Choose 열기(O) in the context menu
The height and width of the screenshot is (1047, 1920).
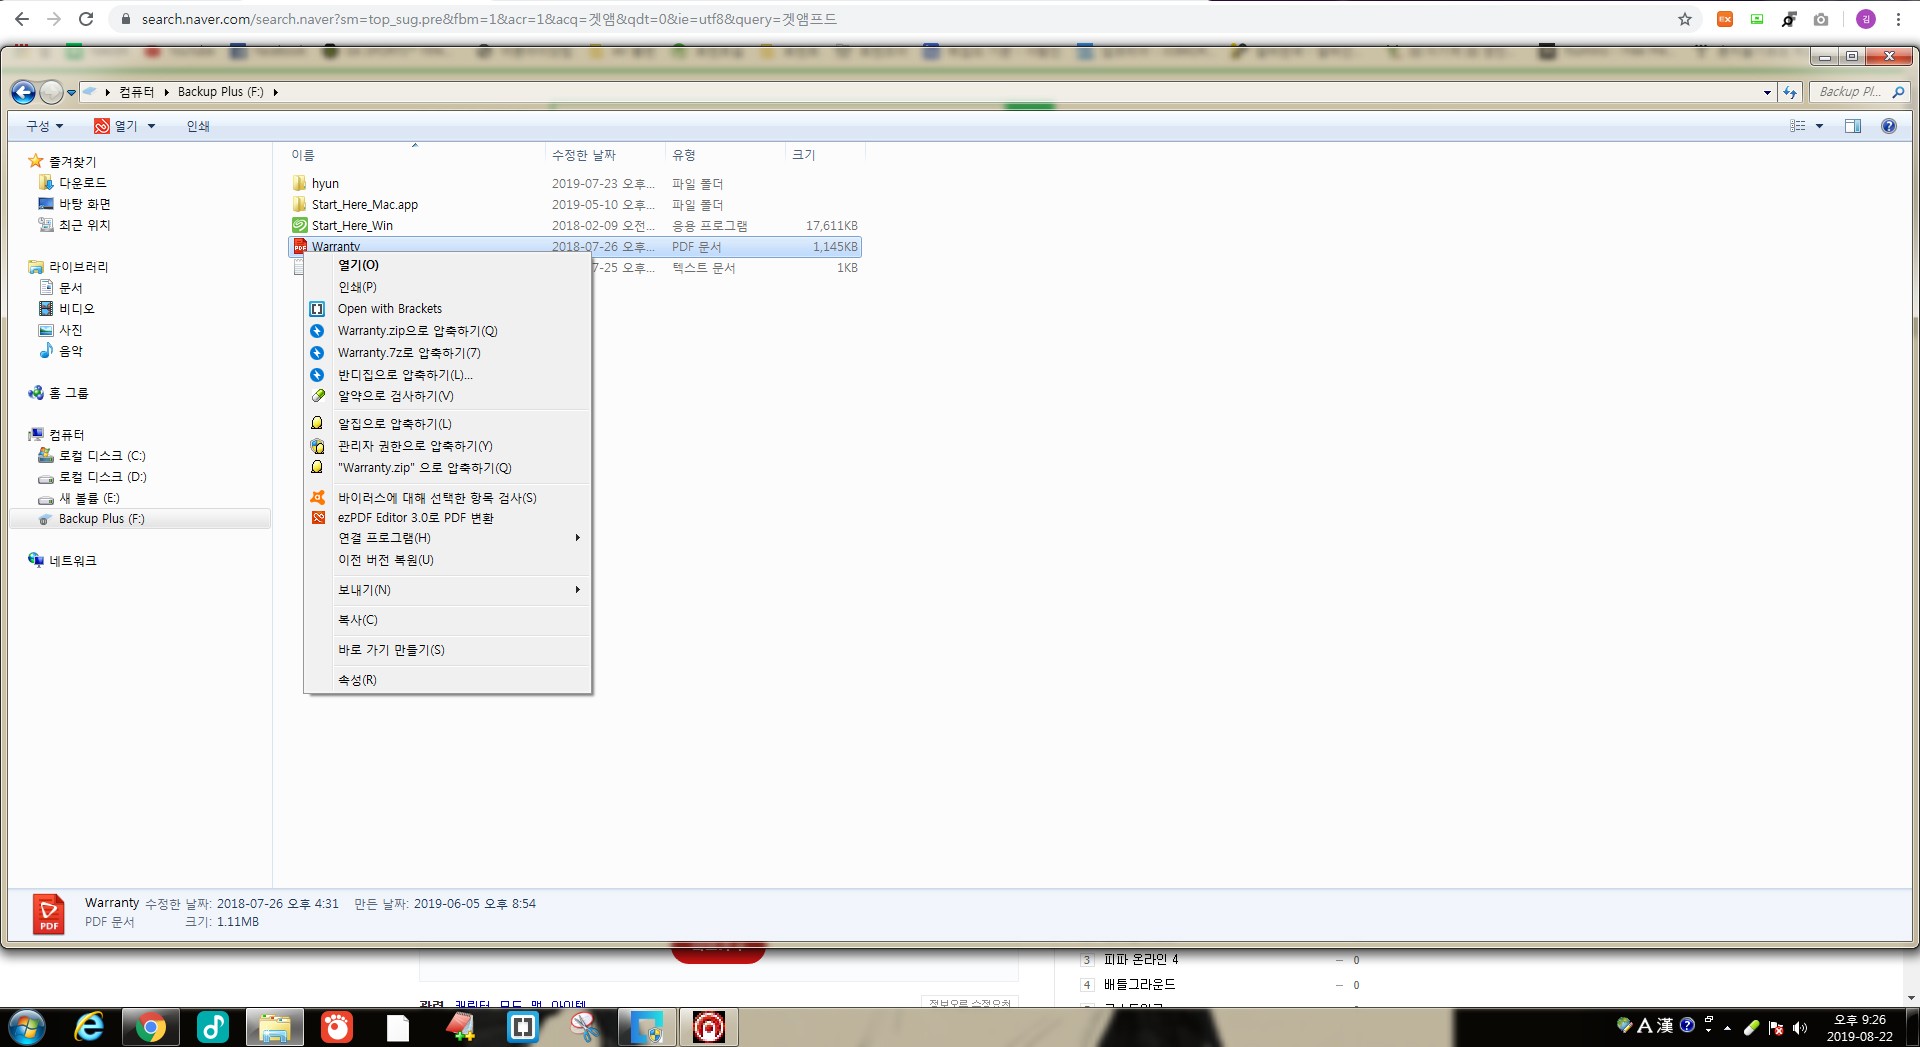447,265
